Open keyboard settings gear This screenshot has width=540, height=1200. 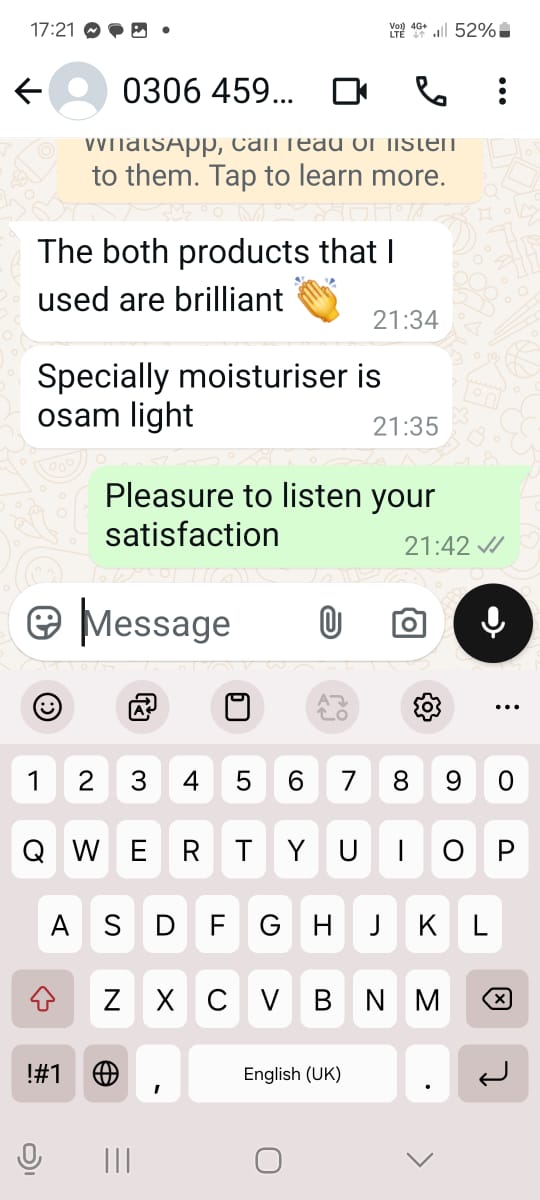pos(427,707)
